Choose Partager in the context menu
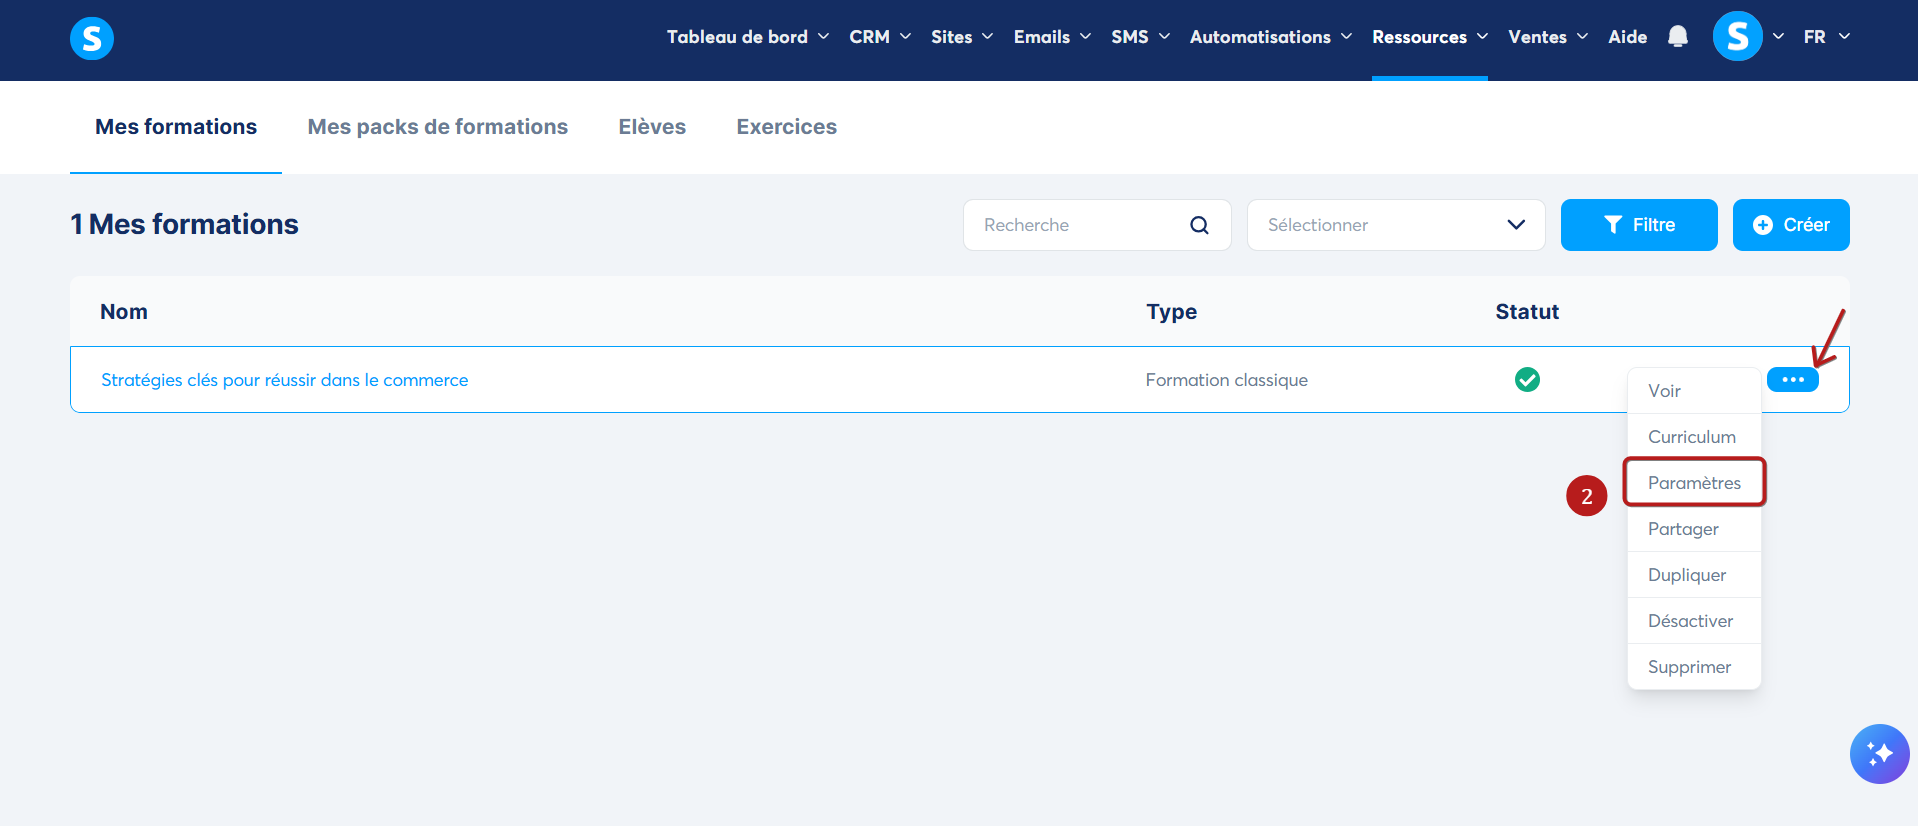 [1694, 529]
